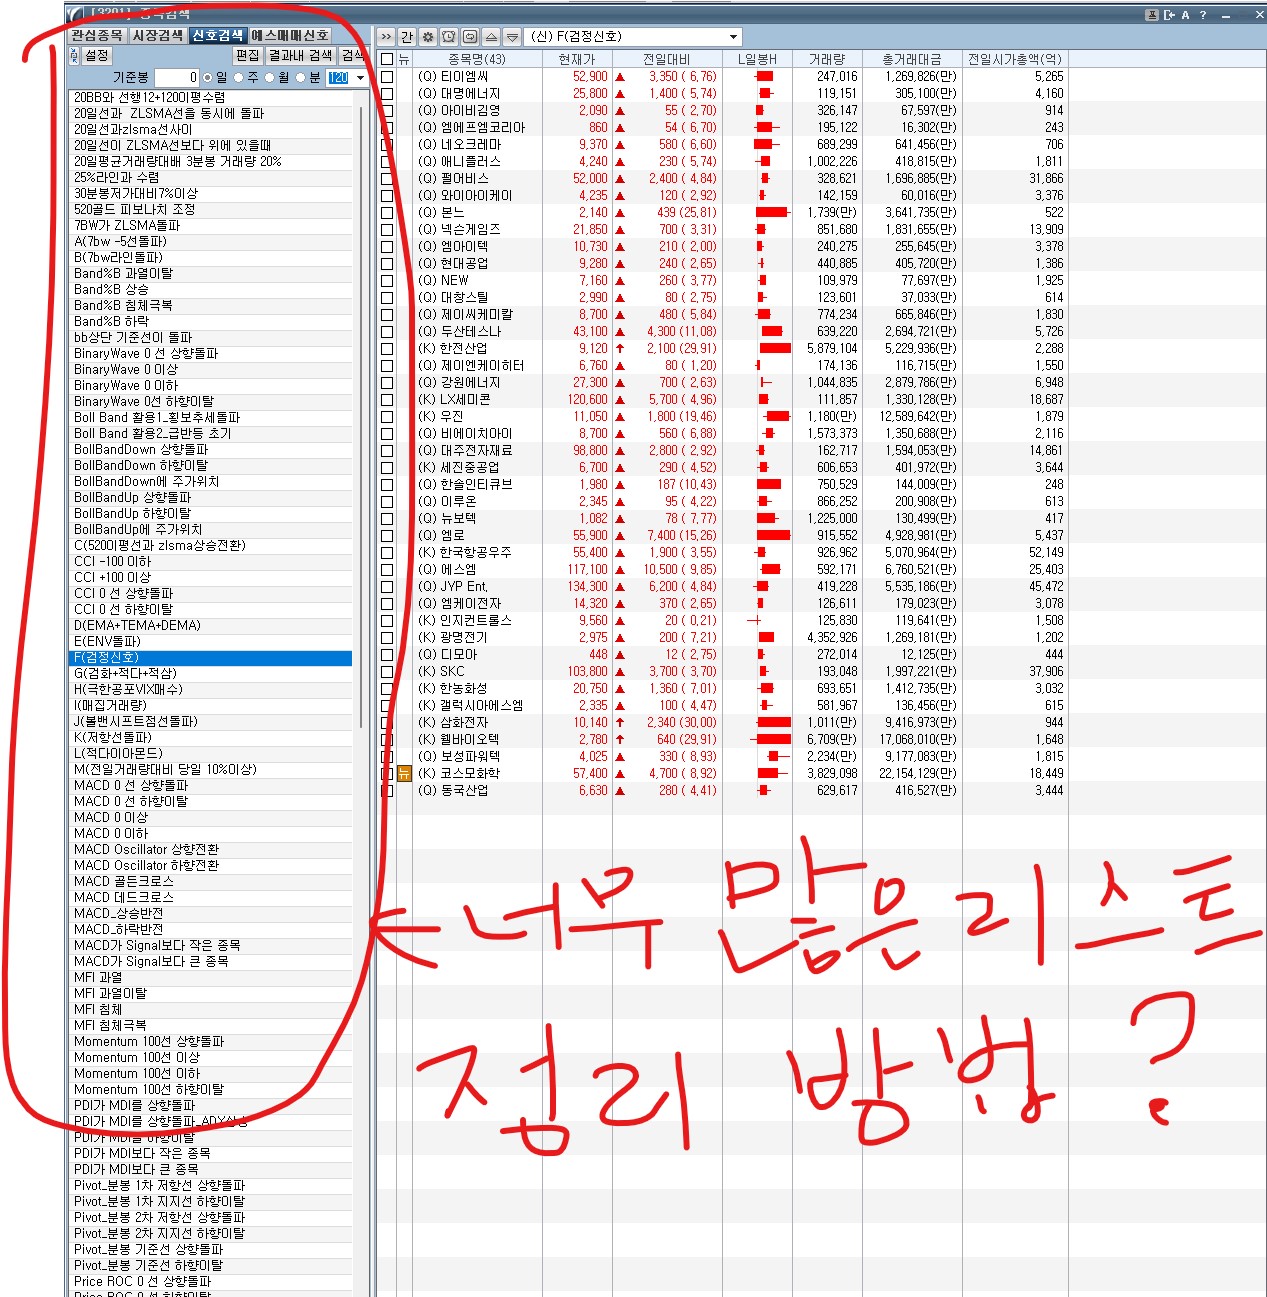Click the down triangle icon in toolbar
This screenshot has height=1297, width=1267.
point(512,37)
